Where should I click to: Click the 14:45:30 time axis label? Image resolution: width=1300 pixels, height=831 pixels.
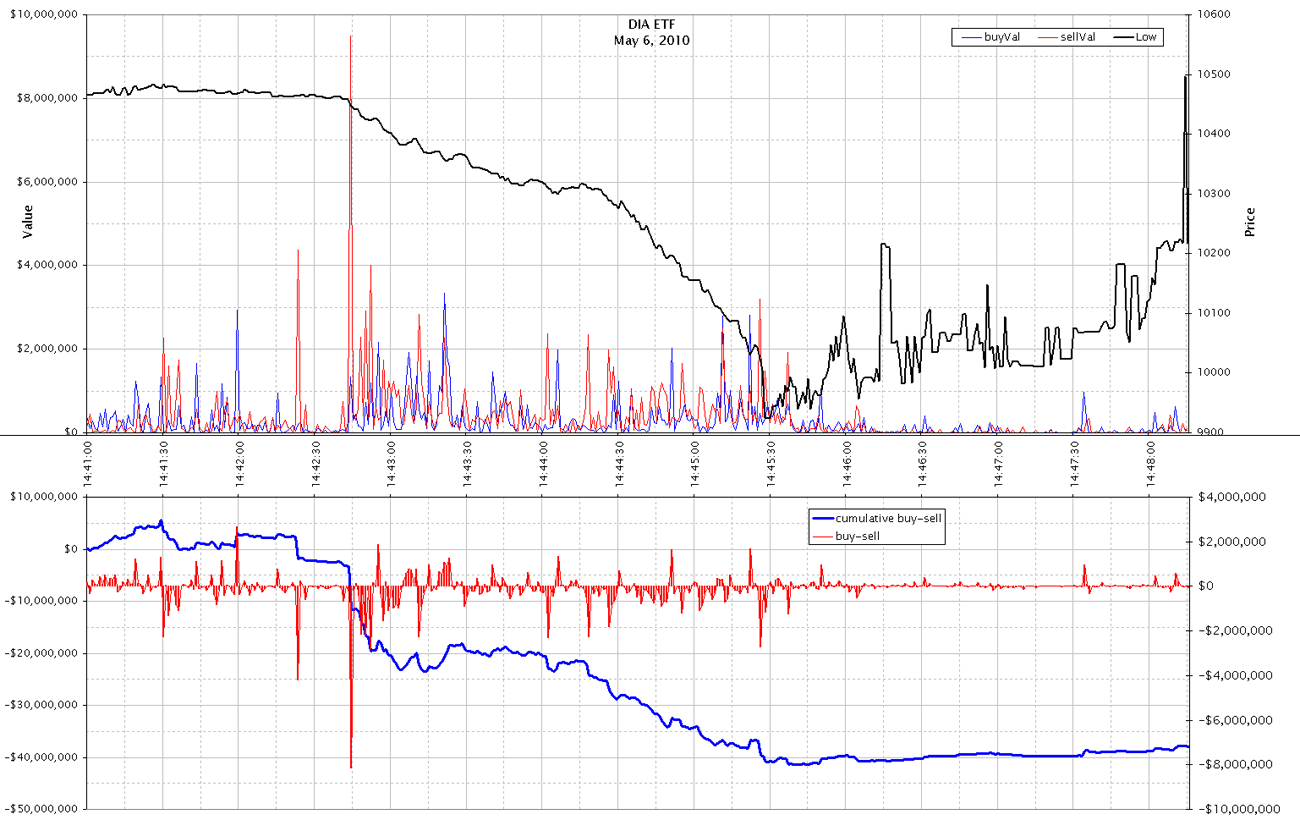coord(773,464)
